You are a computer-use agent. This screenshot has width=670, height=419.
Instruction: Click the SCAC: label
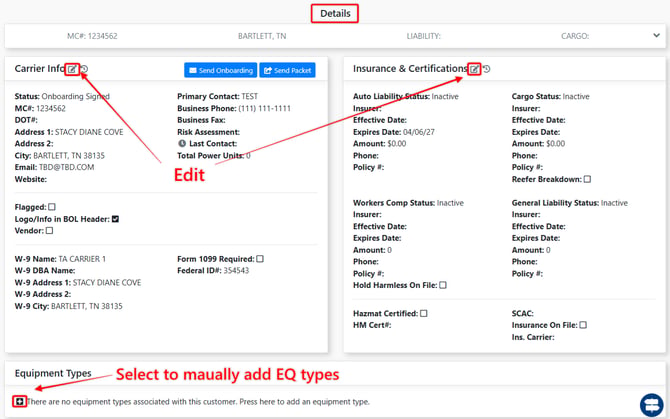click(523, 313)
